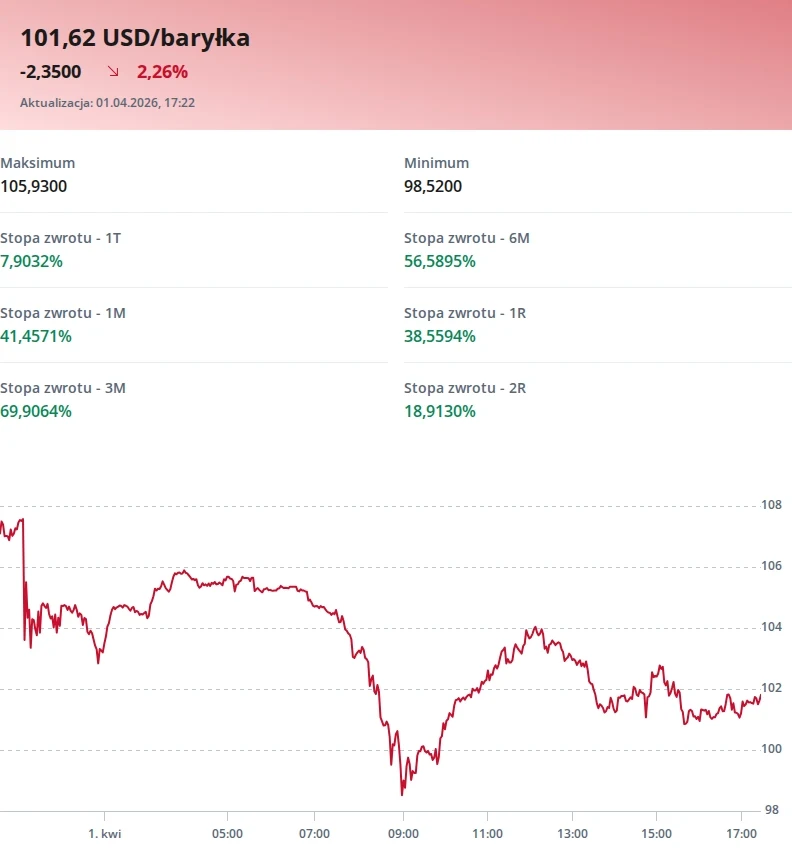This screenshot has width=792, height=865.
Task: Click the Stopa zwrotu - 2R return 18,9130%
Action: 440,412
